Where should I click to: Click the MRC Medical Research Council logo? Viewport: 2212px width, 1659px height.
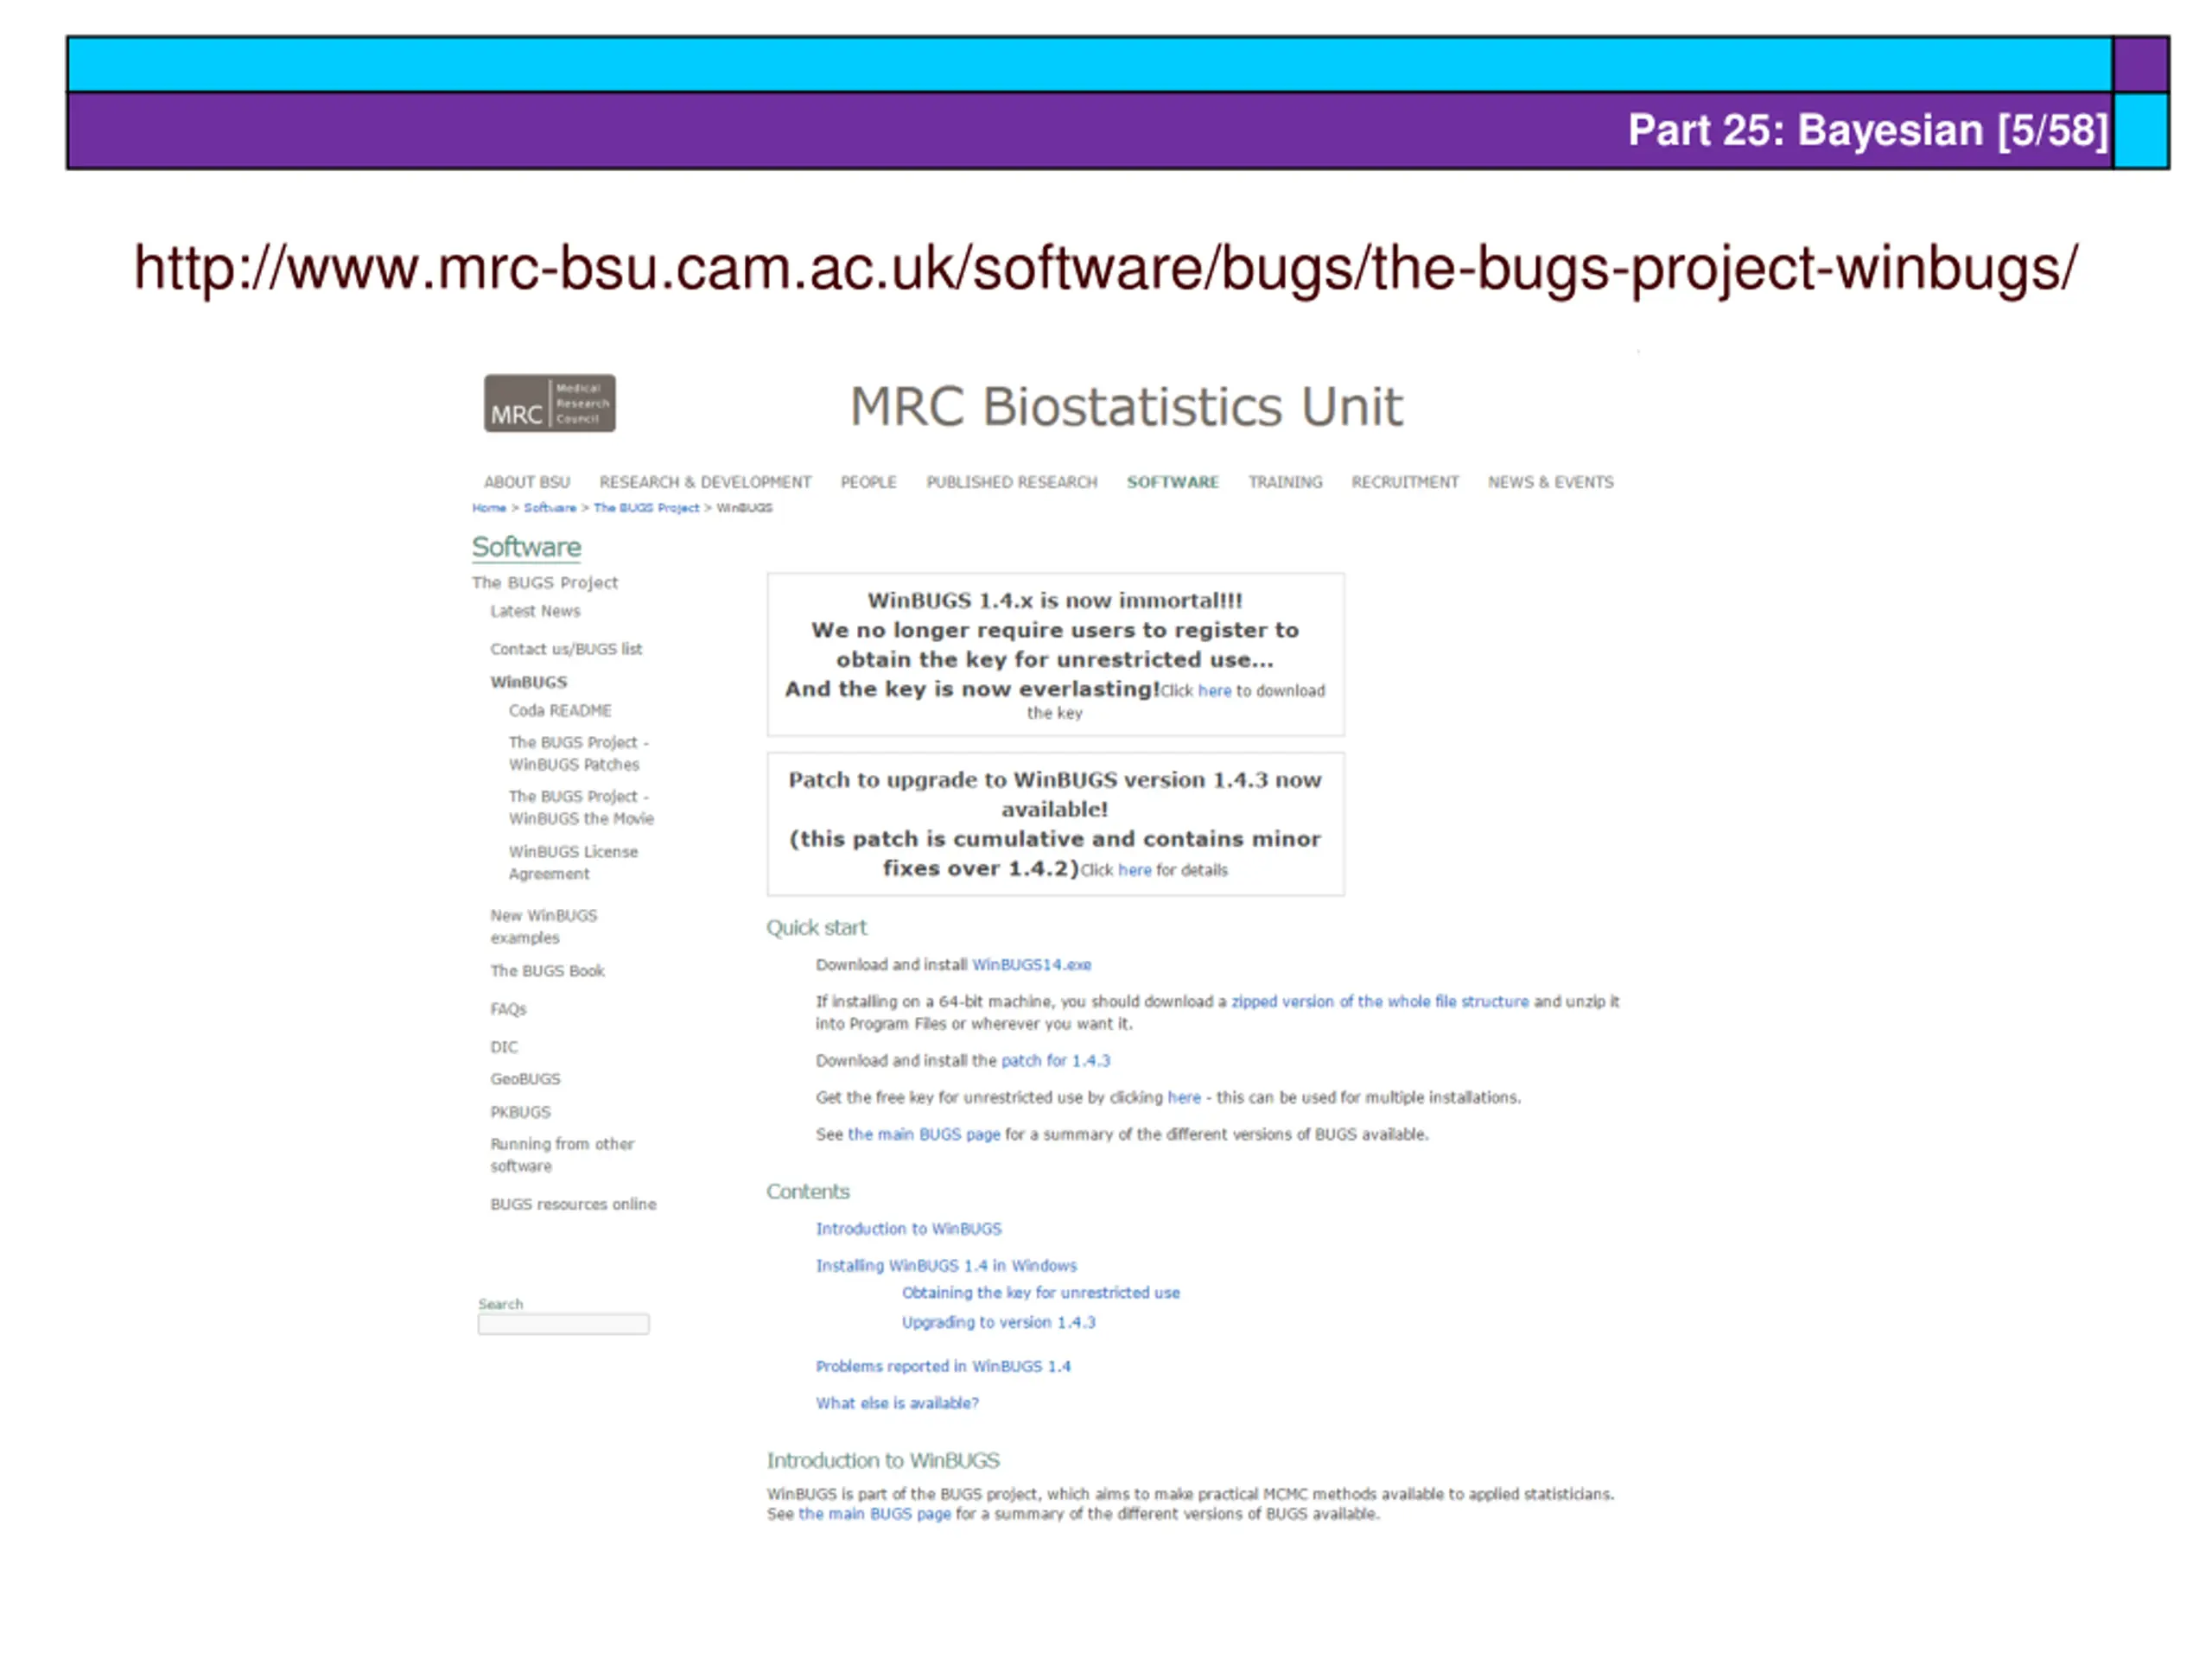tap(549, 403)
